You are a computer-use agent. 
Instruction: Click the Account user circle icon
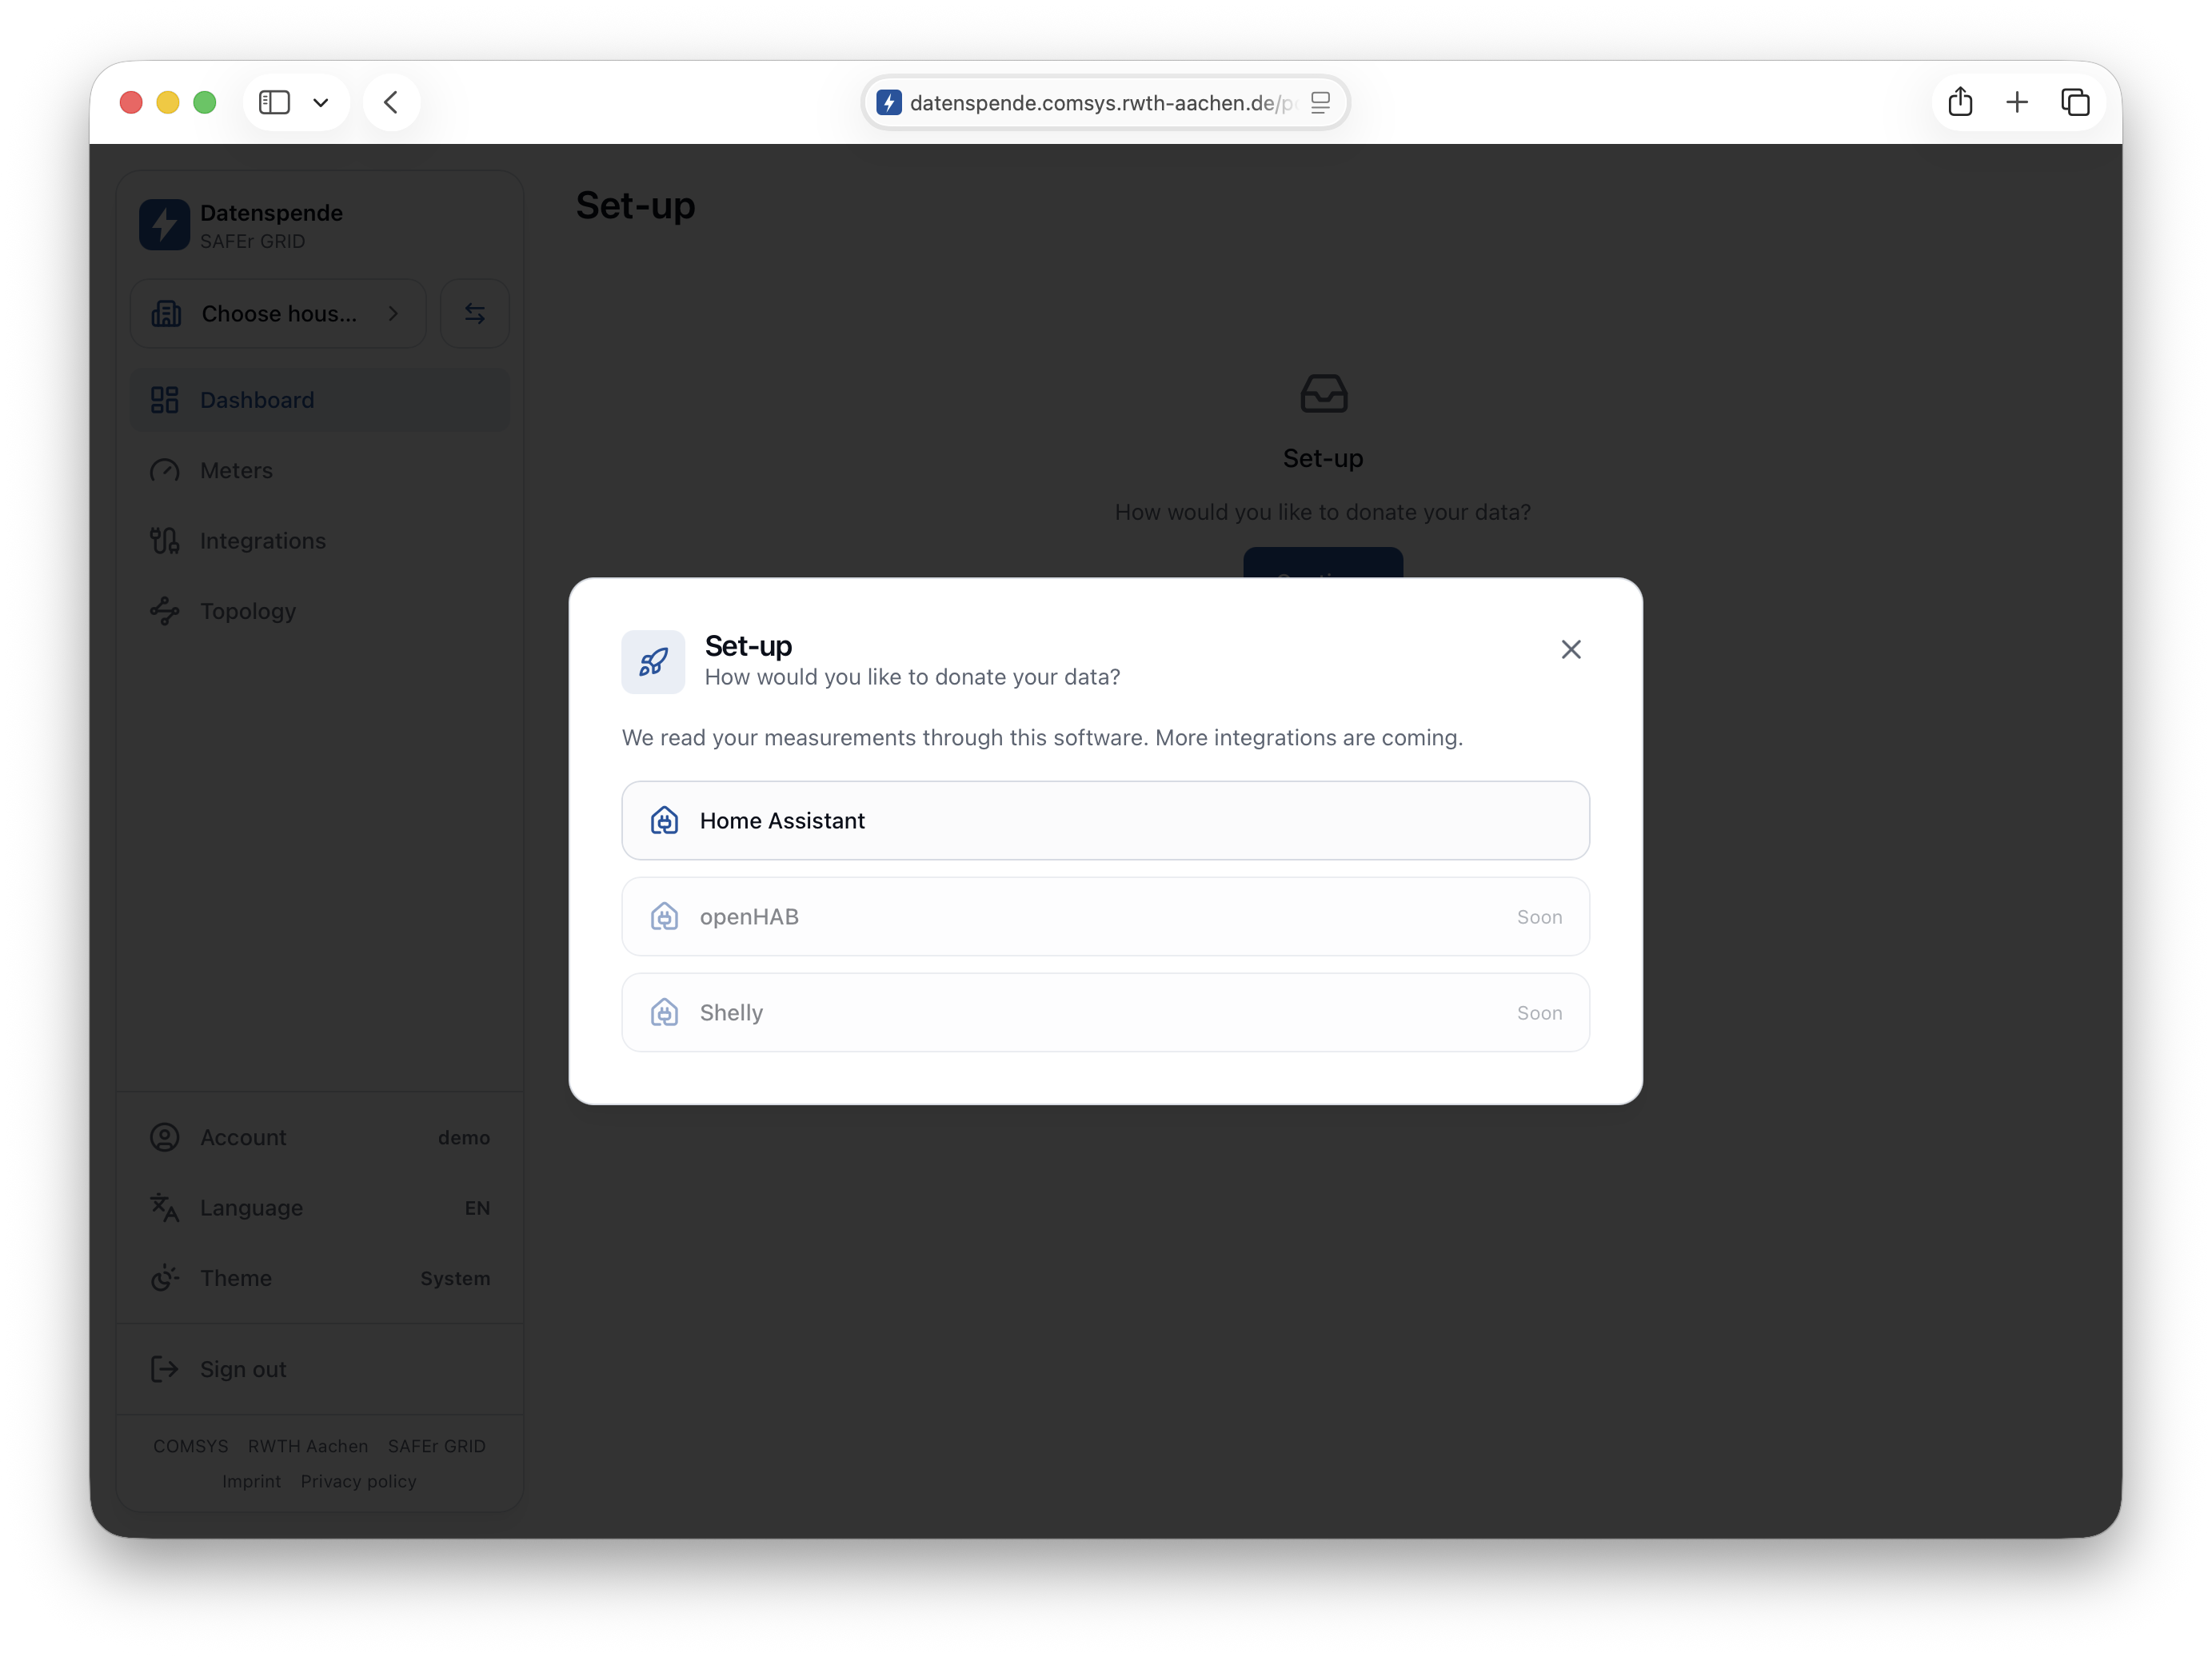point(165,1138)
